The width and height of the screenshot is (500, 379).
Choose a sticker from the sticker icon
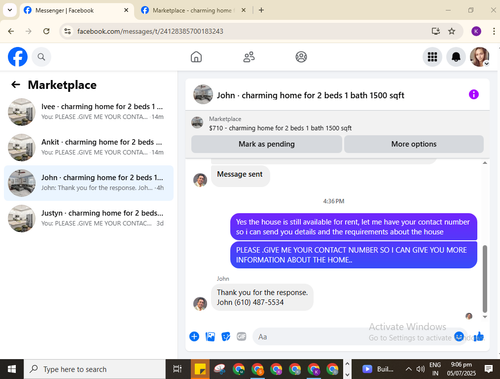(226, 337)
